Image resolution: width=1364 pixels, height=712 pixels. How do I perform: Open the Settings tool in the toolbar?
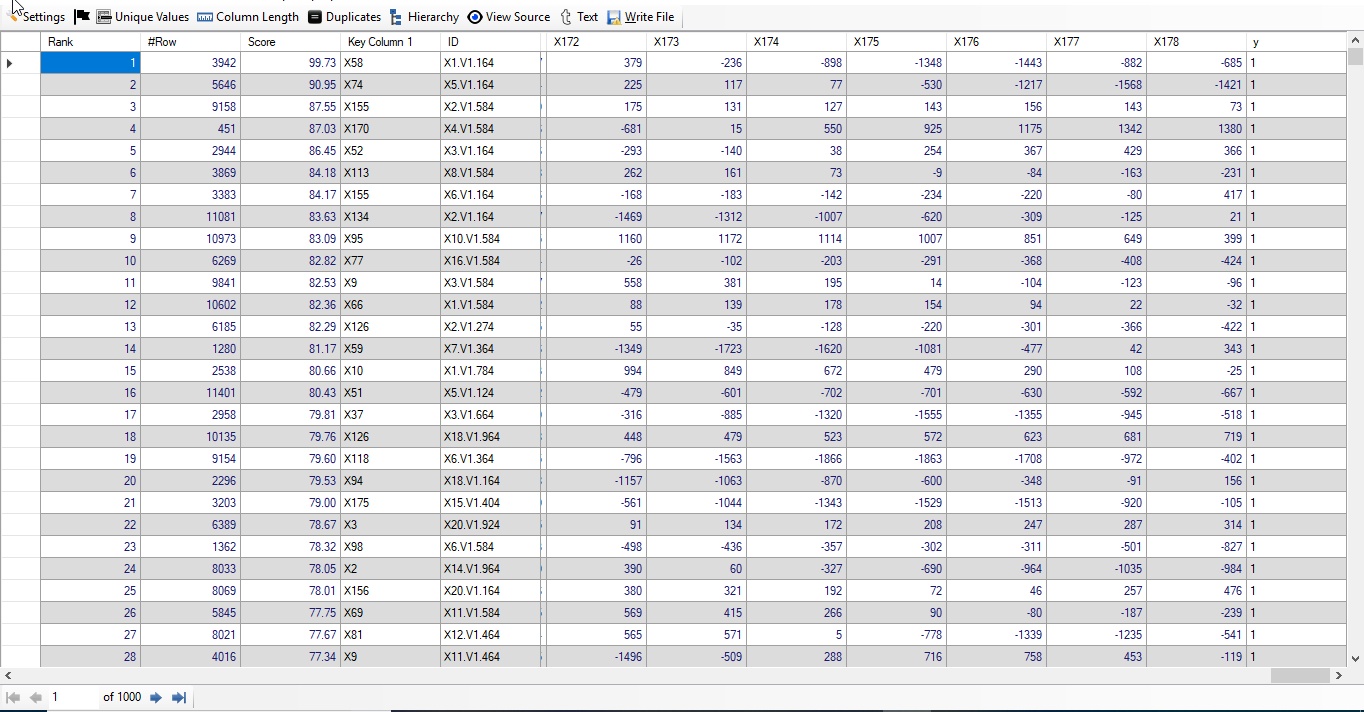[36, 17]
